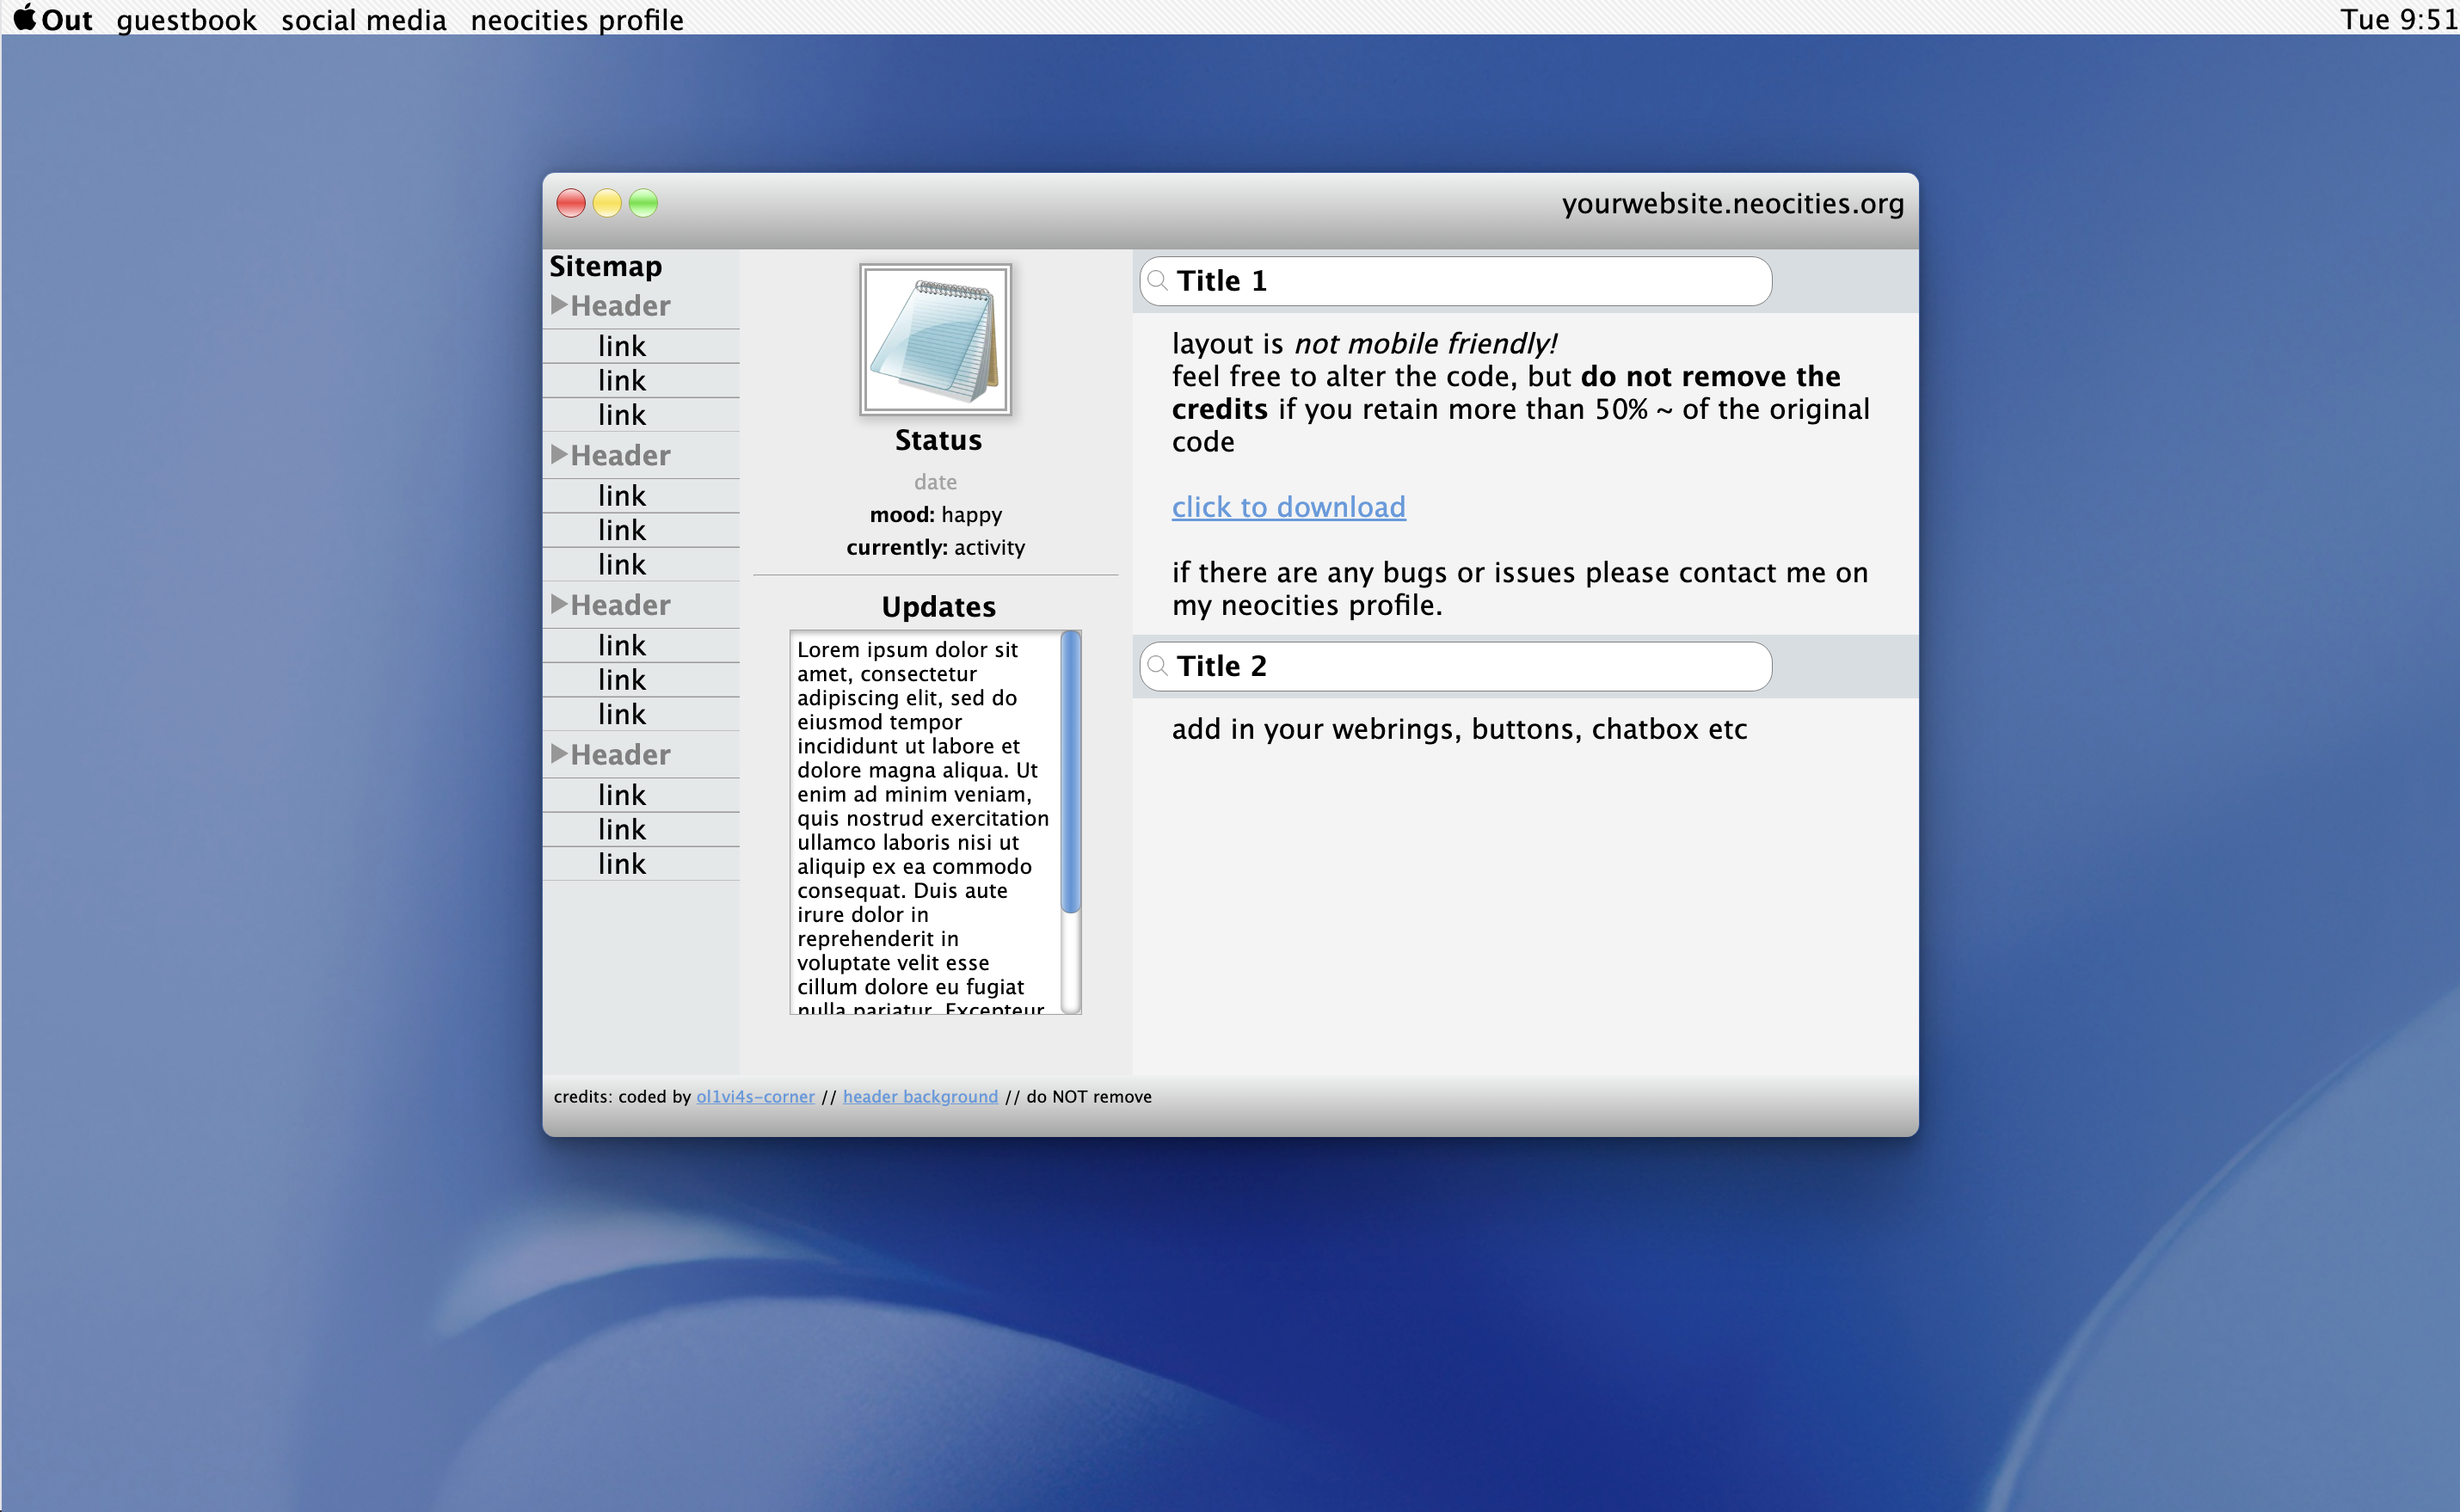Screen dimensions: 2460x1512
Task: Expand the first Header disclosure triangle
Action: pos(559,305)
